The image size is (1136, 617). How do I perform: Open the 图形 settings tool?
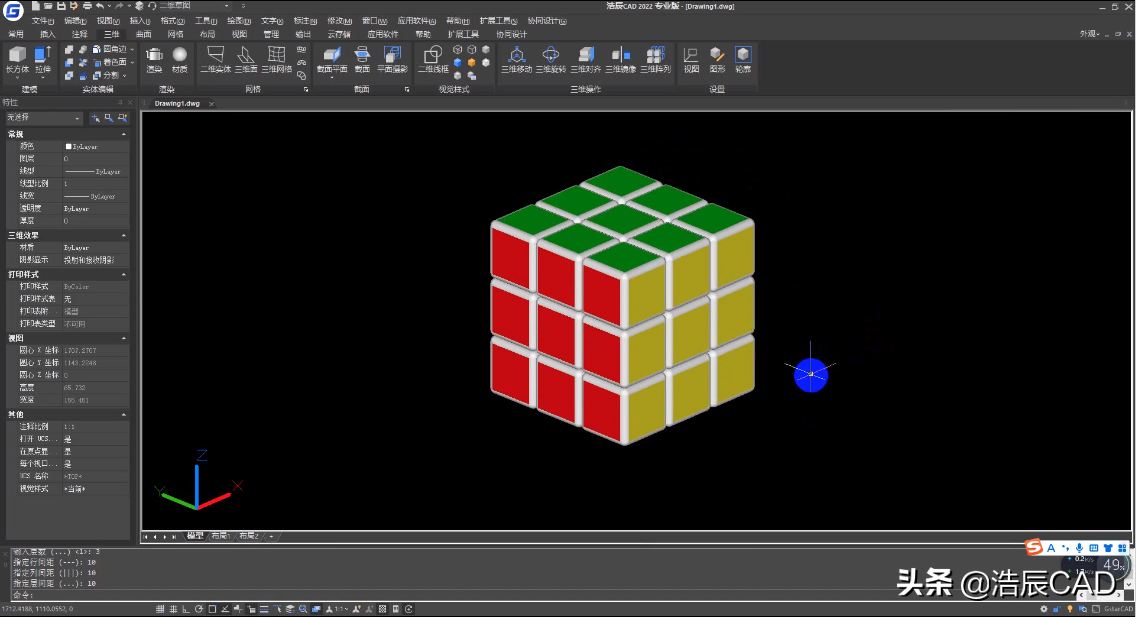pos(717,59)
